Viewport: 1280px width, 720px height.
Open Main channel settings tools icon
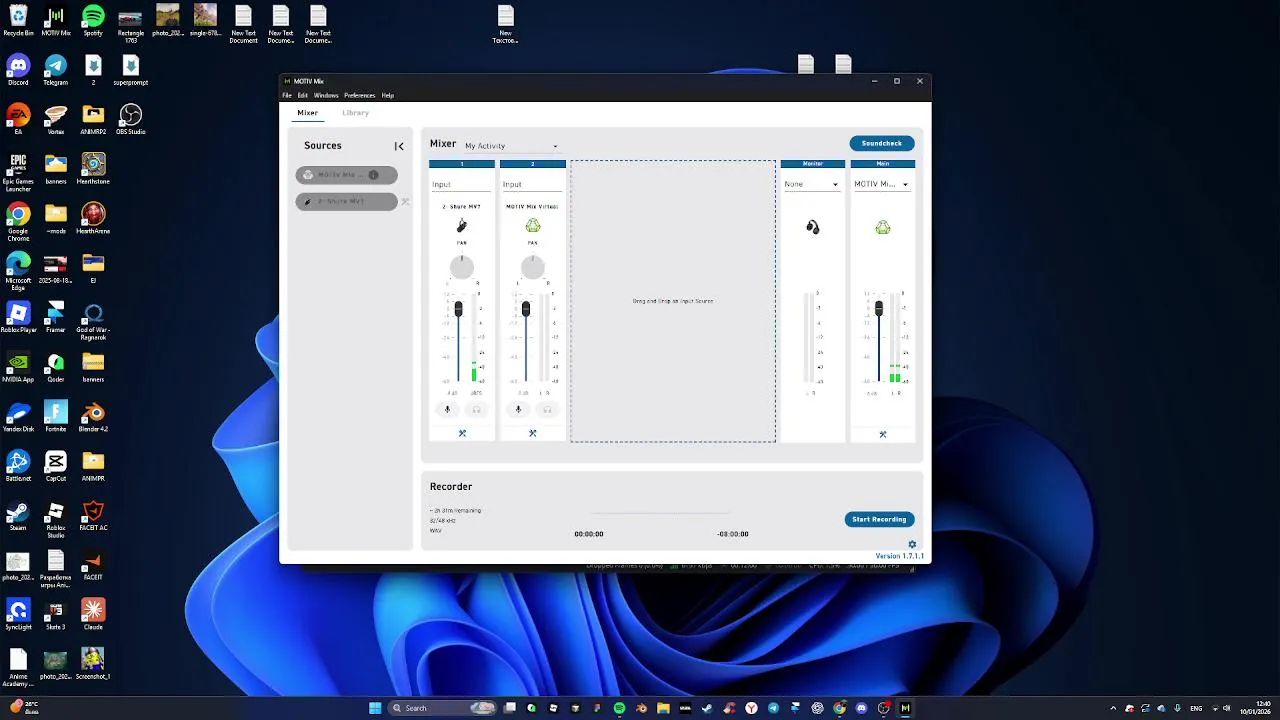(x=883, y=434)
